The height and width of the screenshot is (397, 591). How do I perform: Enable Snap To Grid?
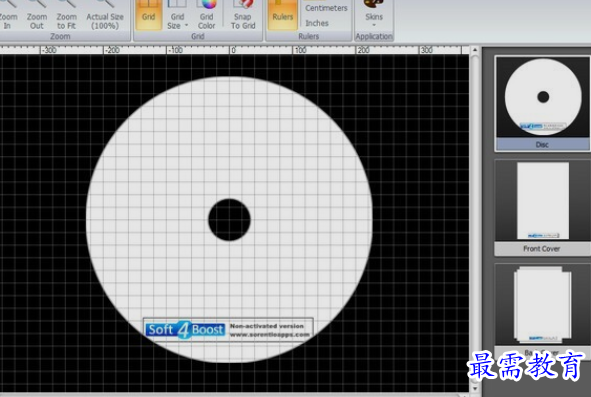[x=243, y=15]
